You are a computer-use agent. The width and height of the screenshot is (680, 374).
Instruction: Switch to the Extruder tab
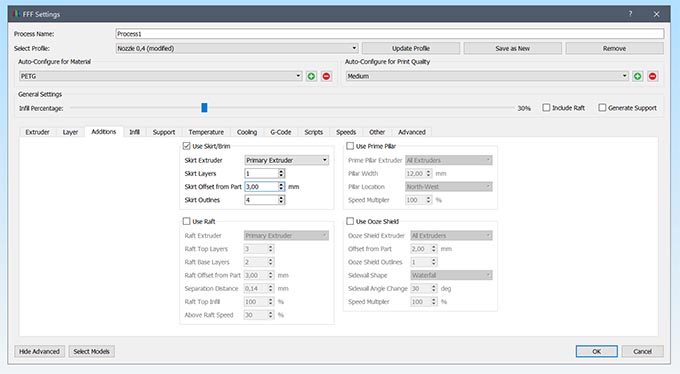point(37,132)
